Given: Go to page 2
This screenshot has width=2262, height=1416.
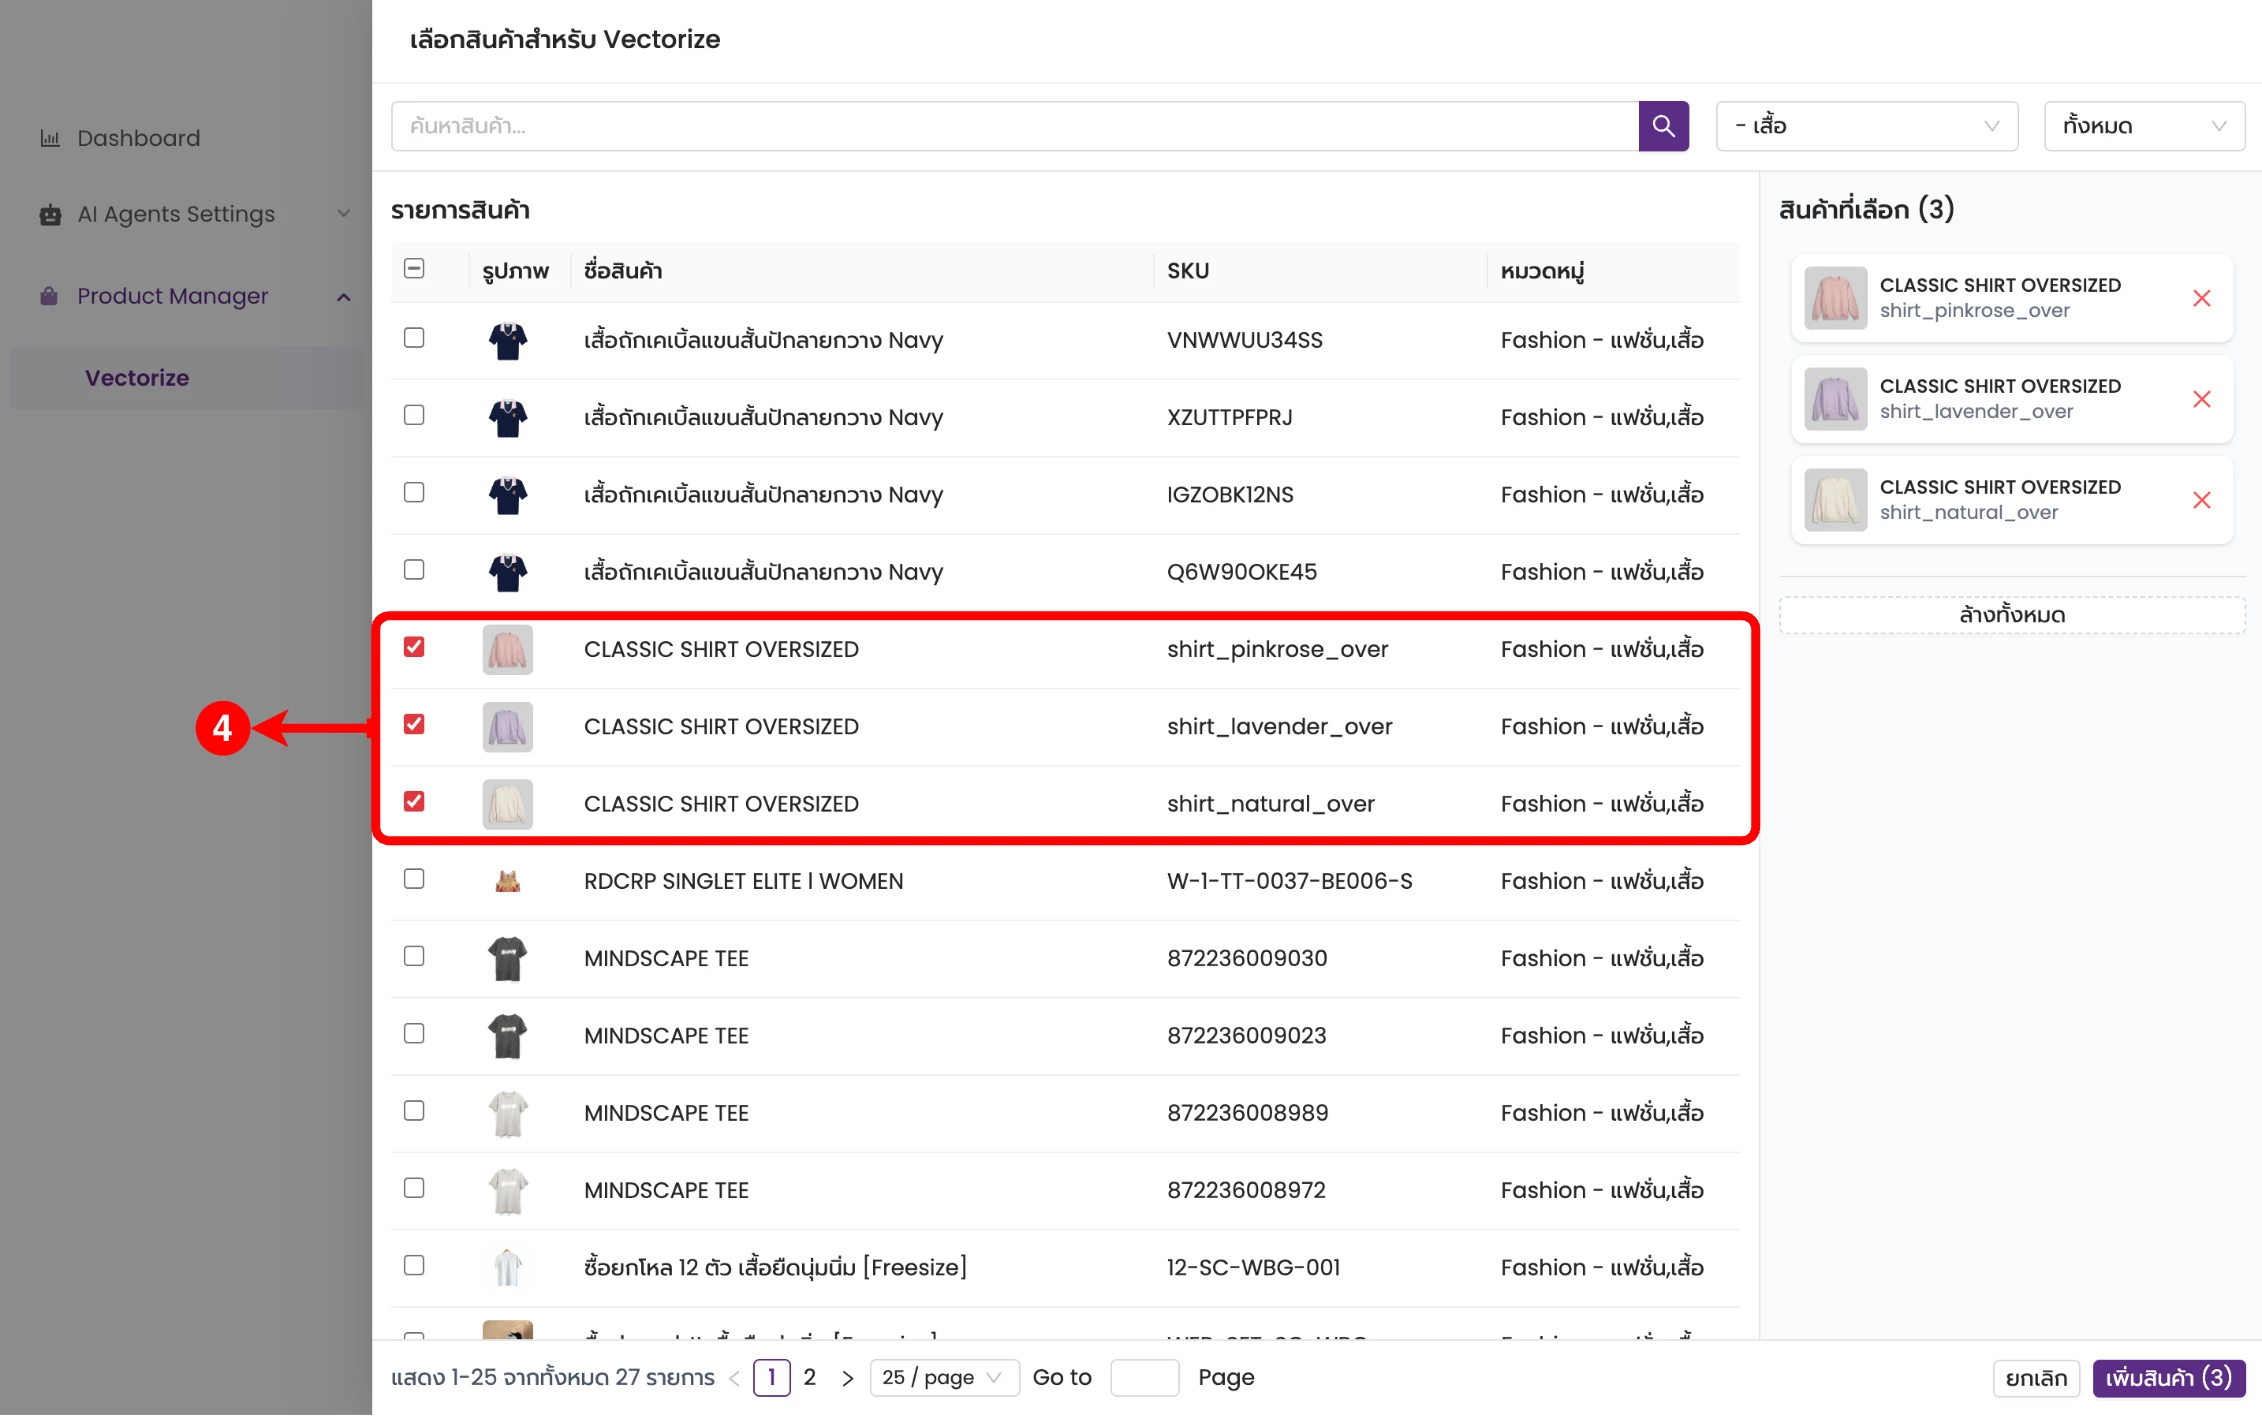Looking at the screenshot, I should pyautogui.click(x=809, y=1378).
